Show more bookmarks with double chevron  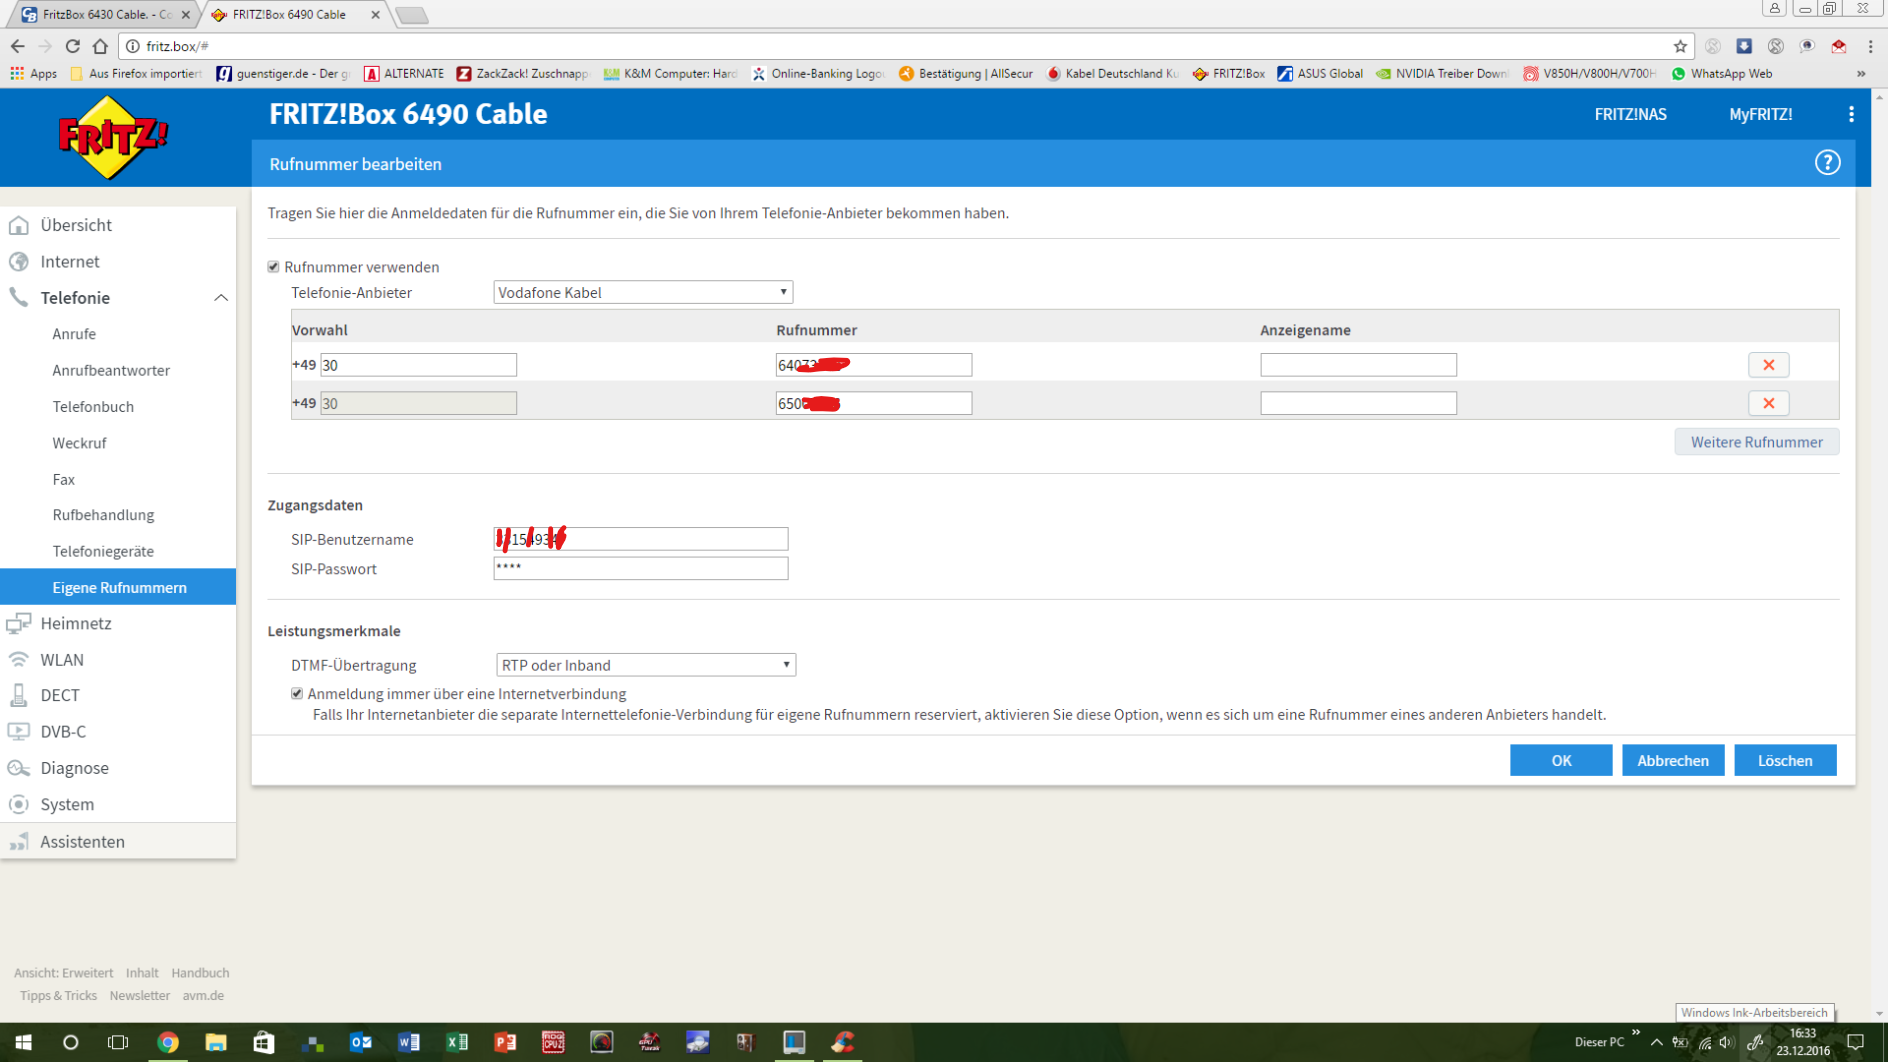[1861, 73]
